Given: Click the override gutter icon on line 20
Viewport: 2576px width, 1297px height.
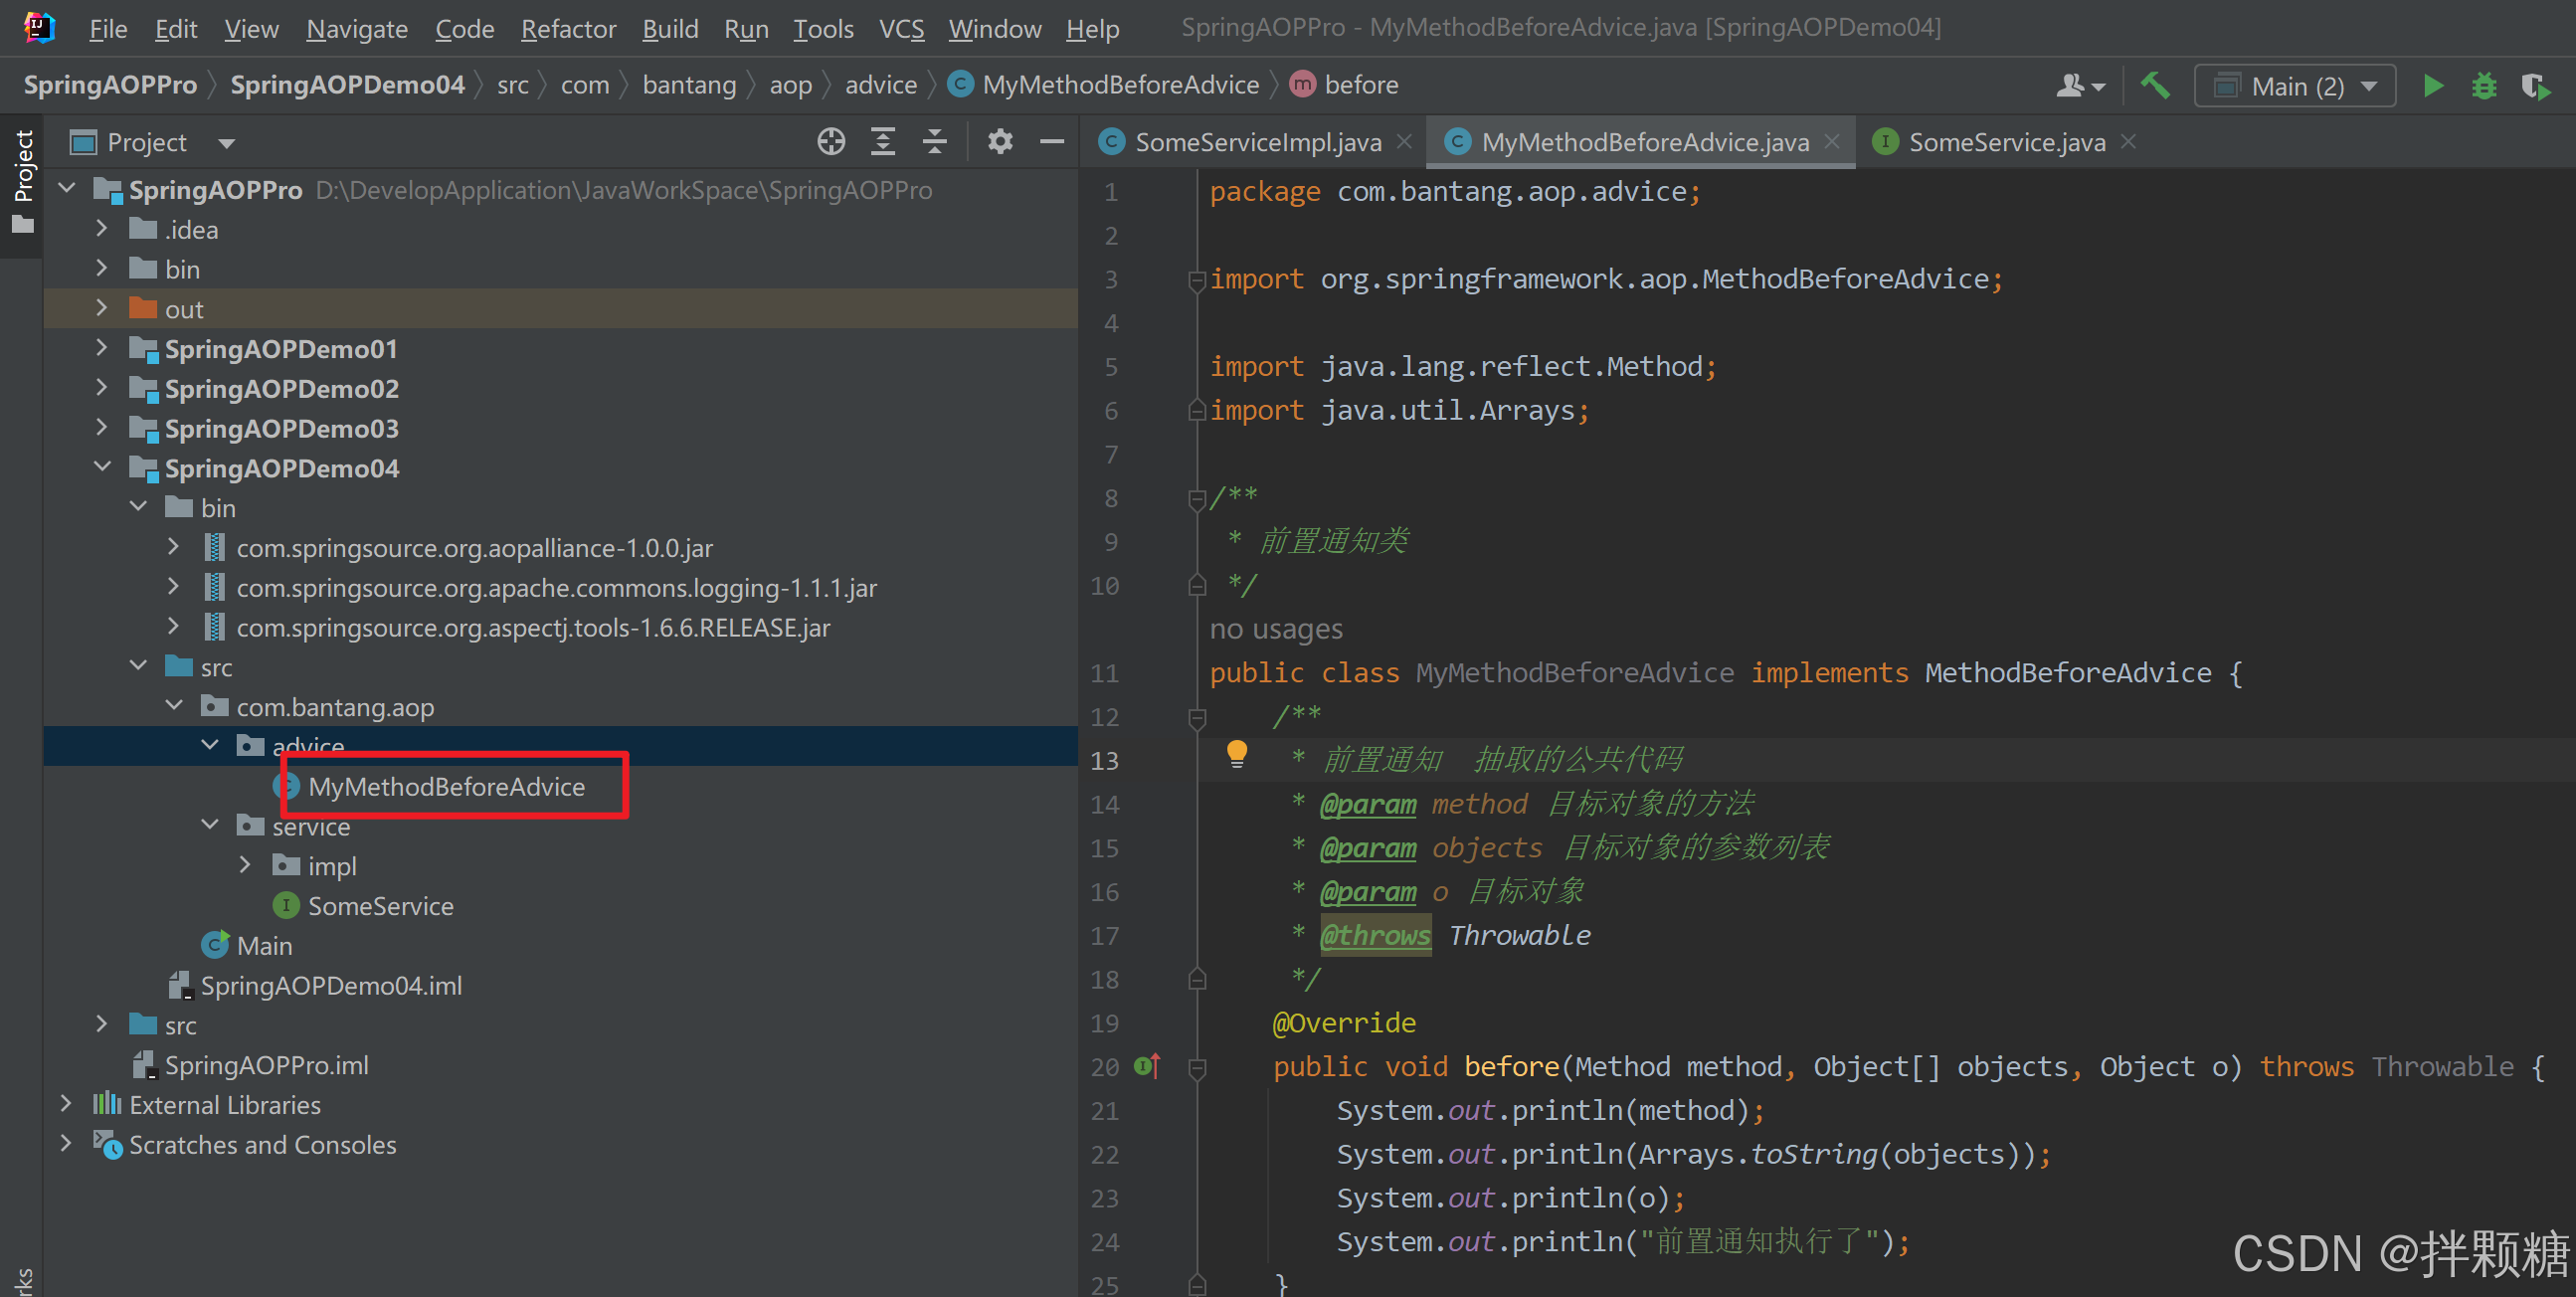Looking at the screenshot, I should (1146, 1067).
